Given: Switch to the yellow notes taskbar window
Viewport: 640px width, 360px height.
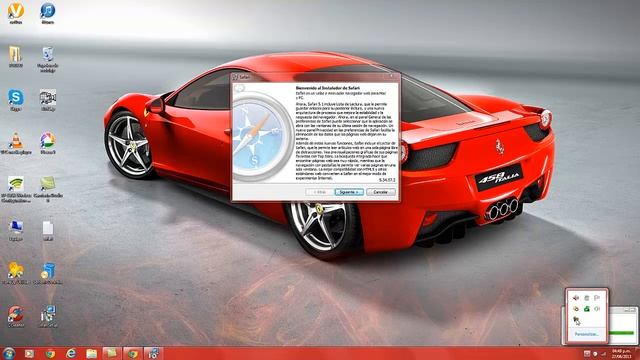Looking at the screenshot, I should pyautogui.click(x=112, y=353).
